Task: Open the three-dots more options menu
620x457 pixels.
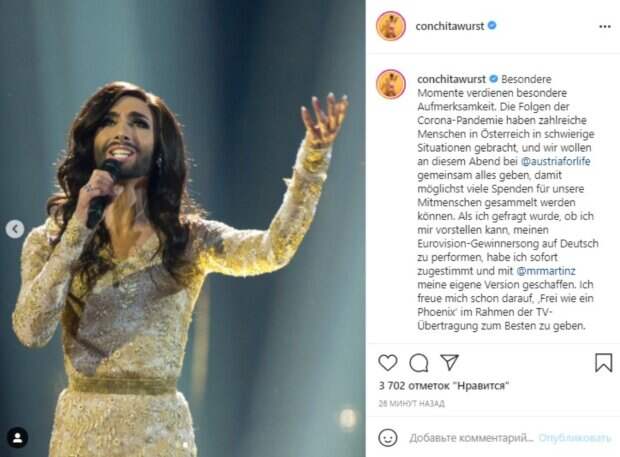Action: coord(605,26)
